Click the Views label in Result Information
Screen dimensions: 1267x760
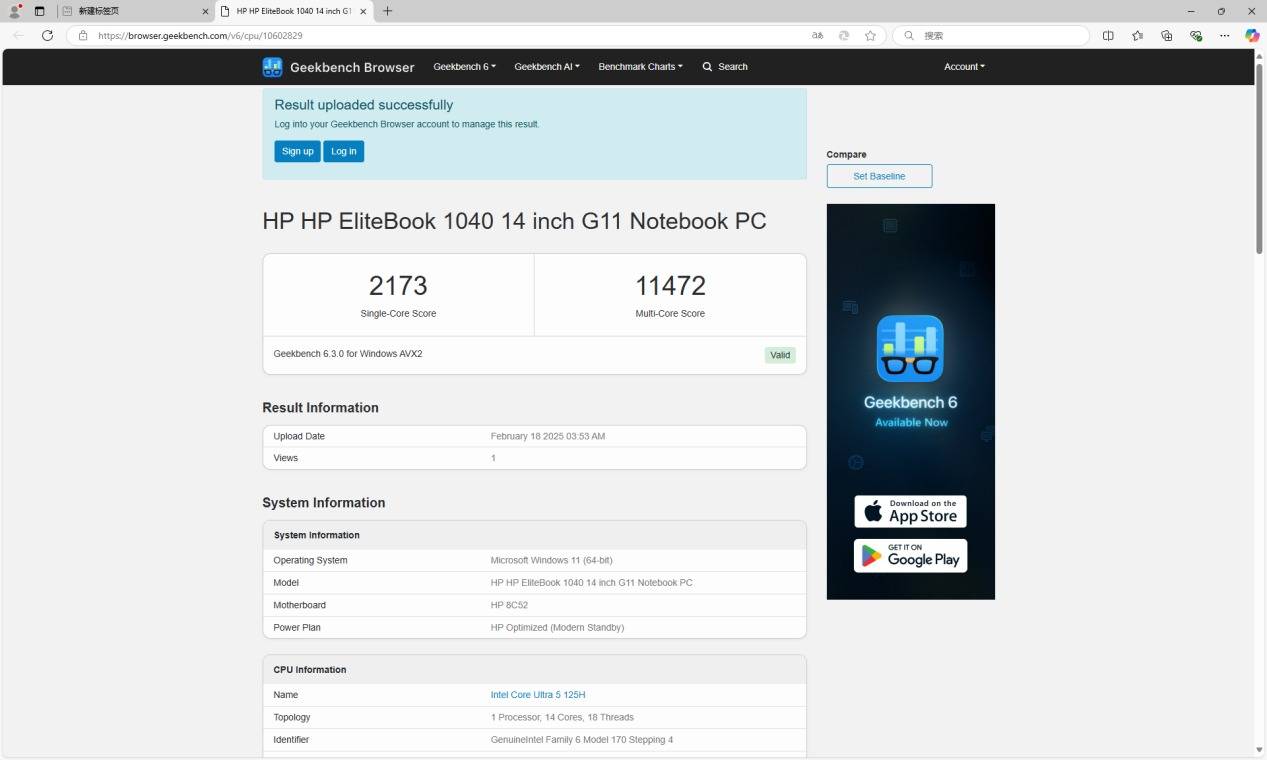pyautogui.click(x=286, y=458)
